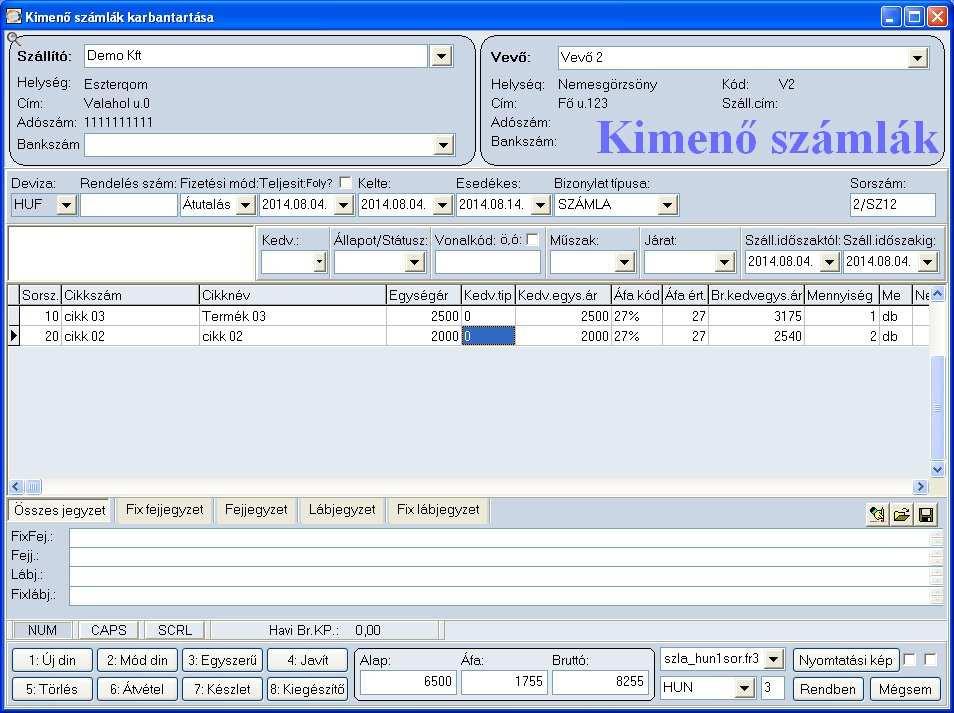
Task: Open the Száll.időszaktól date dropdown
Action: [829, 263]
